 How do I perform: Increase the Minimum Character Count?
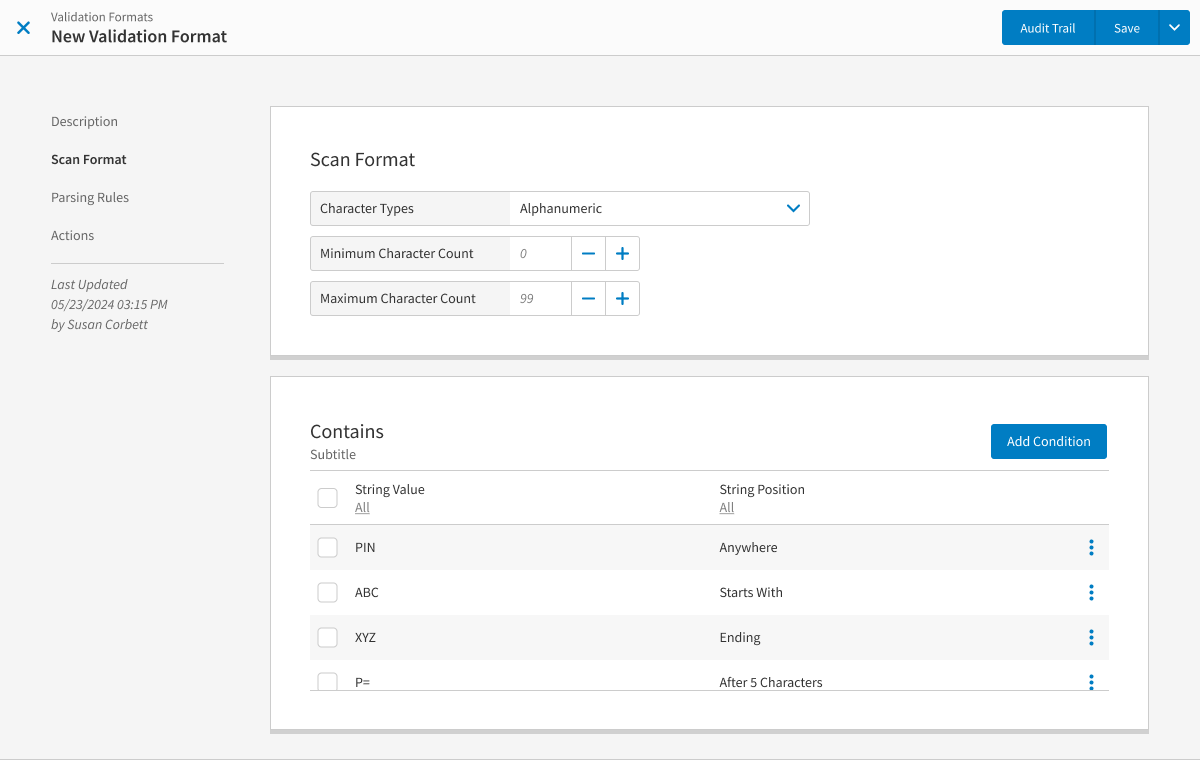point(622,254)
